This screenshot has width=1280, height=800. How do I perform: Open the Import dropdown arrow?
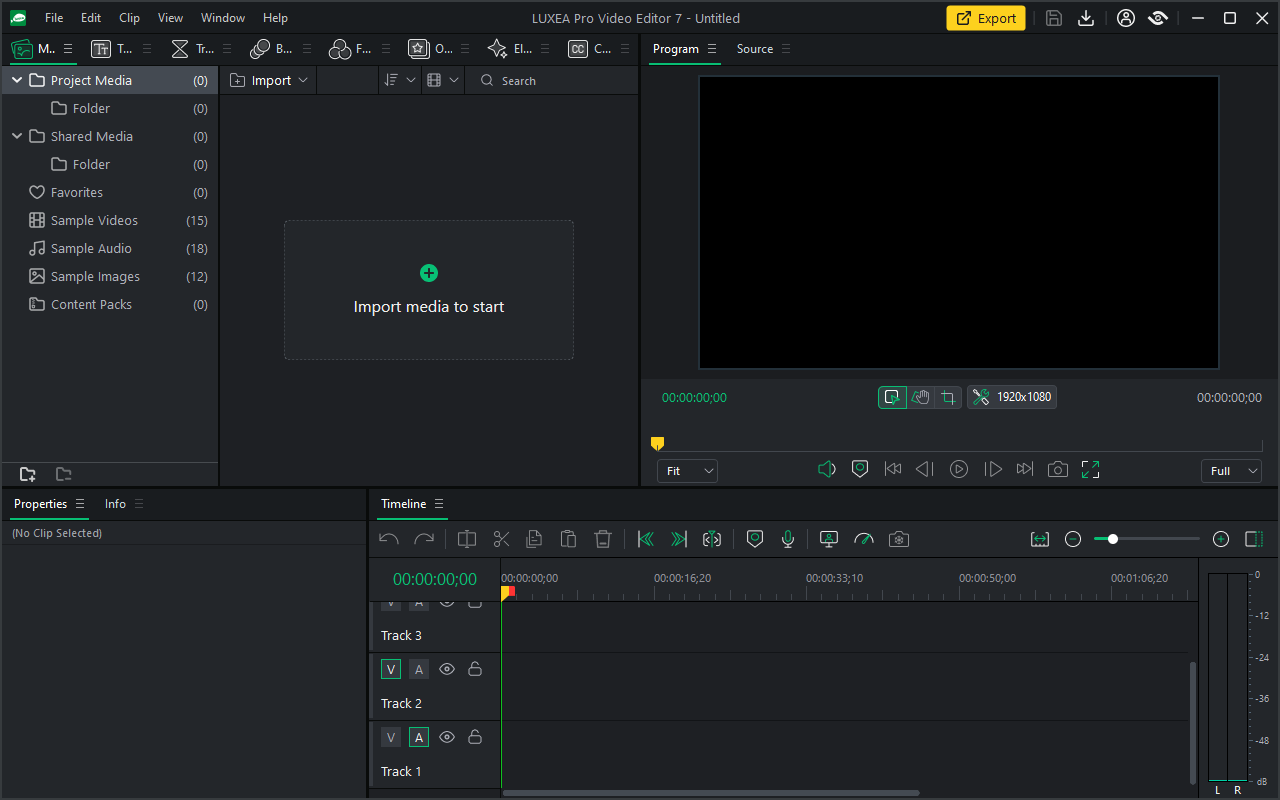pyautogui.click(x=303, y=80)
